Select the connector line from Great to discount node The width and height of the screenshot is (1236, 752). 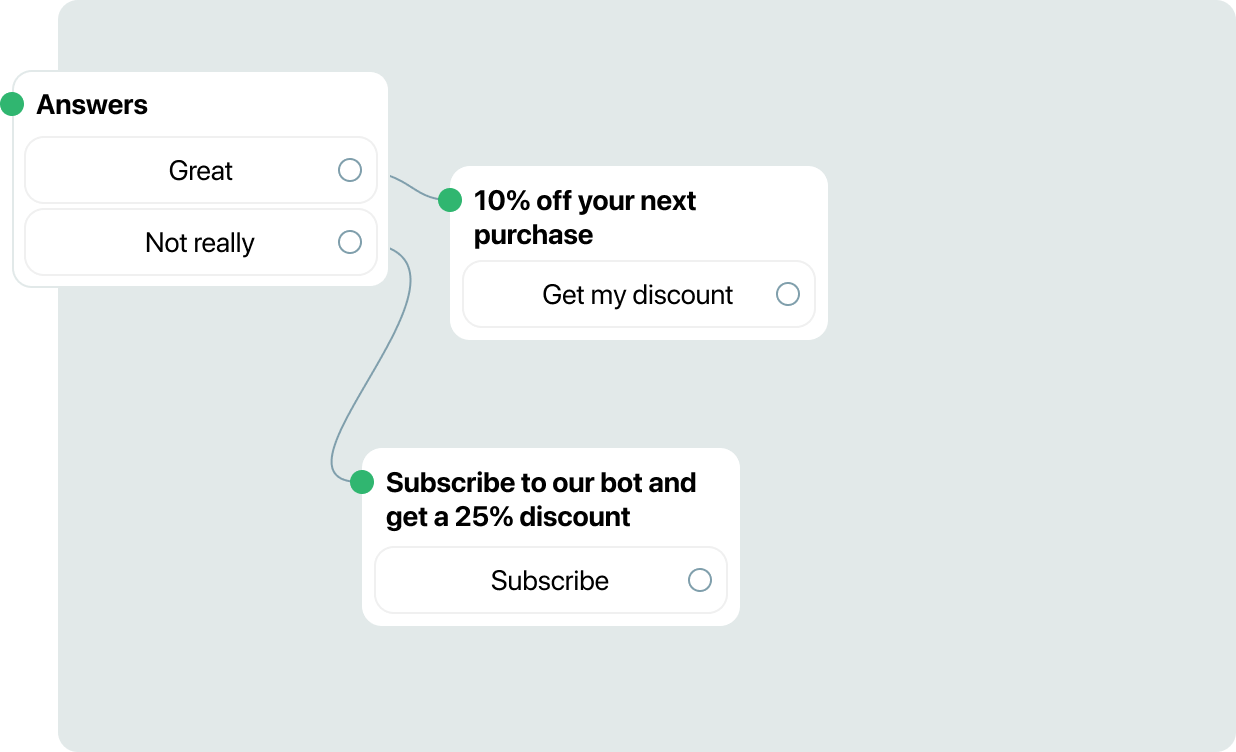[414, 188]
